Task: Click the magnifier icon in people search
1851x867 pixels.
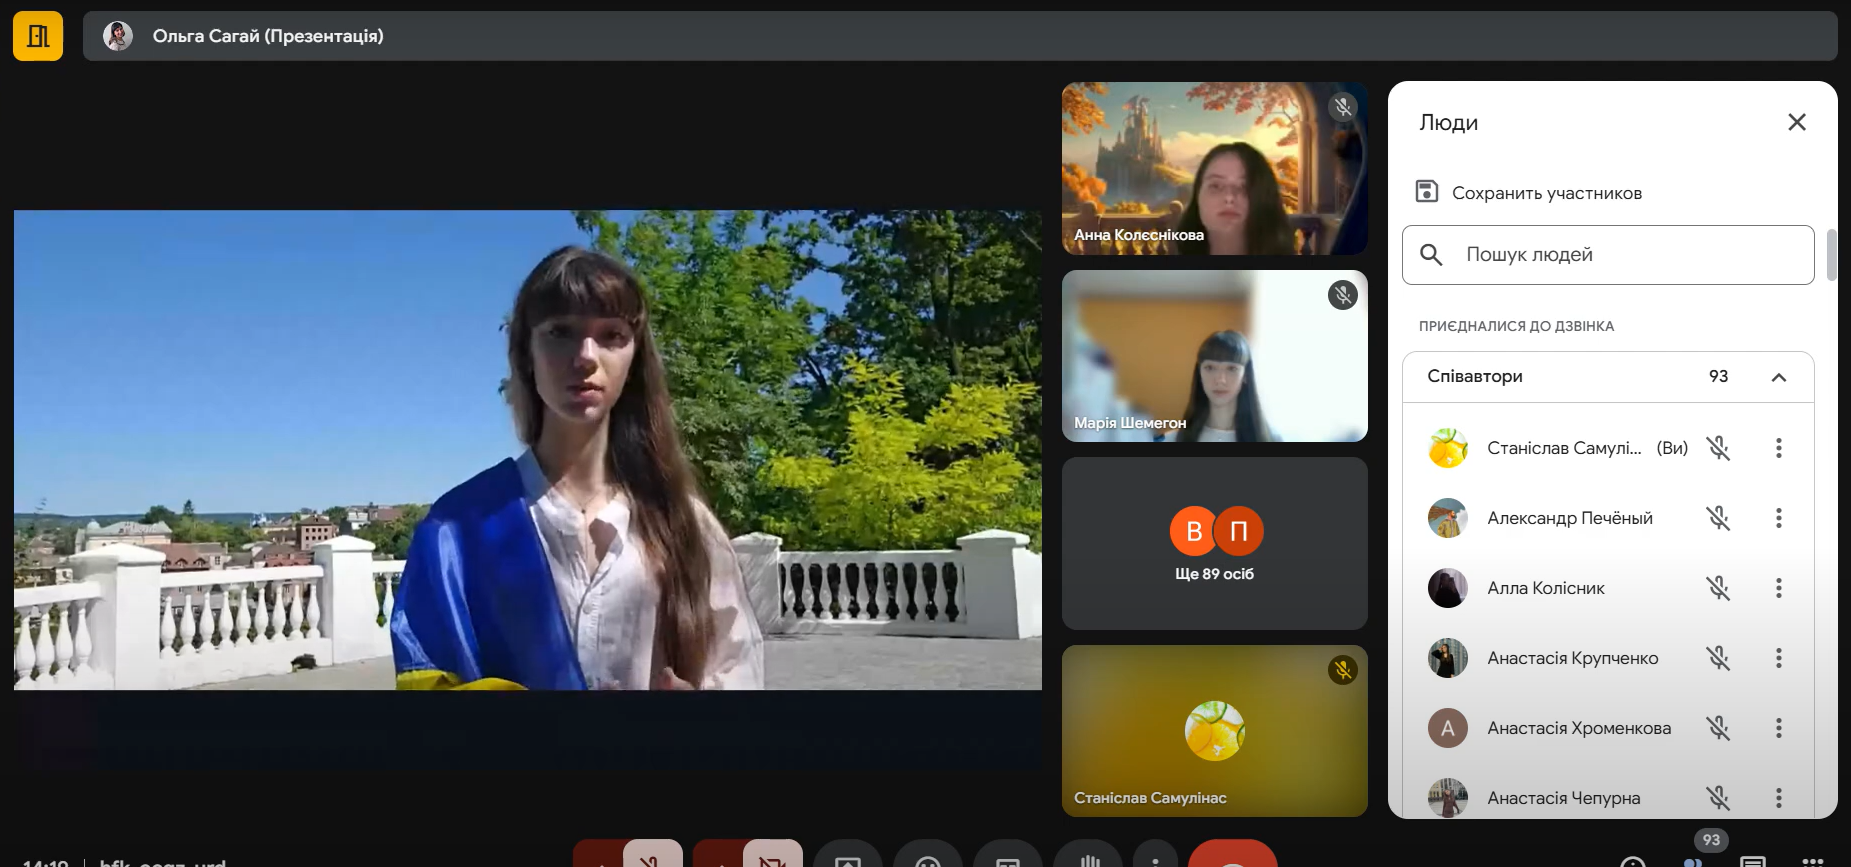Action: (1431, 255)
